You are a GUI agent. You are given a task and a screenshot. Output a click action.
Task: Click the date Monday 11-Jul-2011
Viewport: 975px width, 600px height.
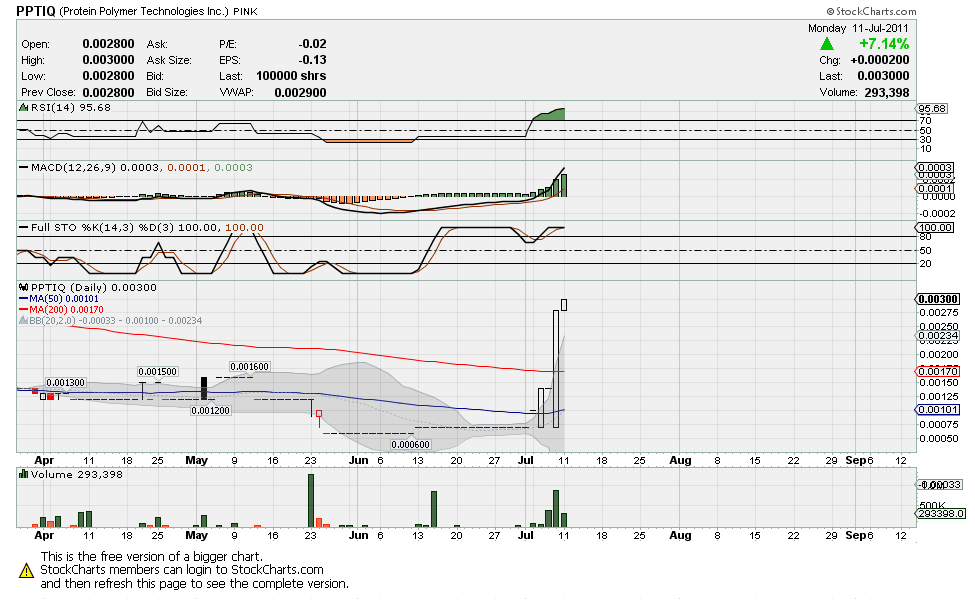pyautogui.click(x=858, y=28)
